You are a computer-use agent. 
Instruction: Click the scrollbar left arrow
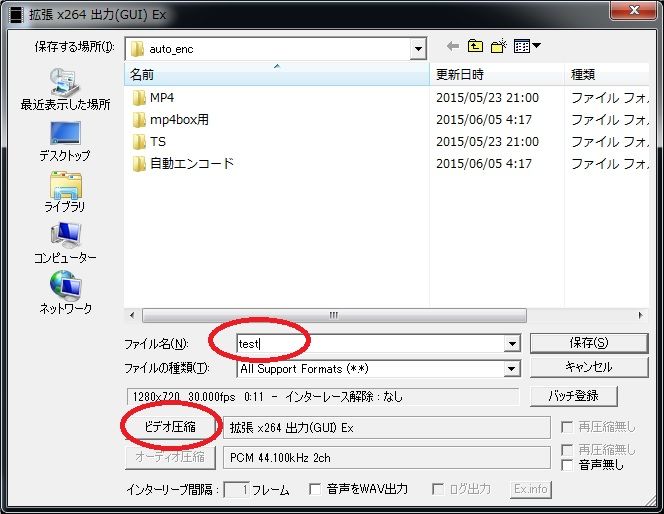132,315
